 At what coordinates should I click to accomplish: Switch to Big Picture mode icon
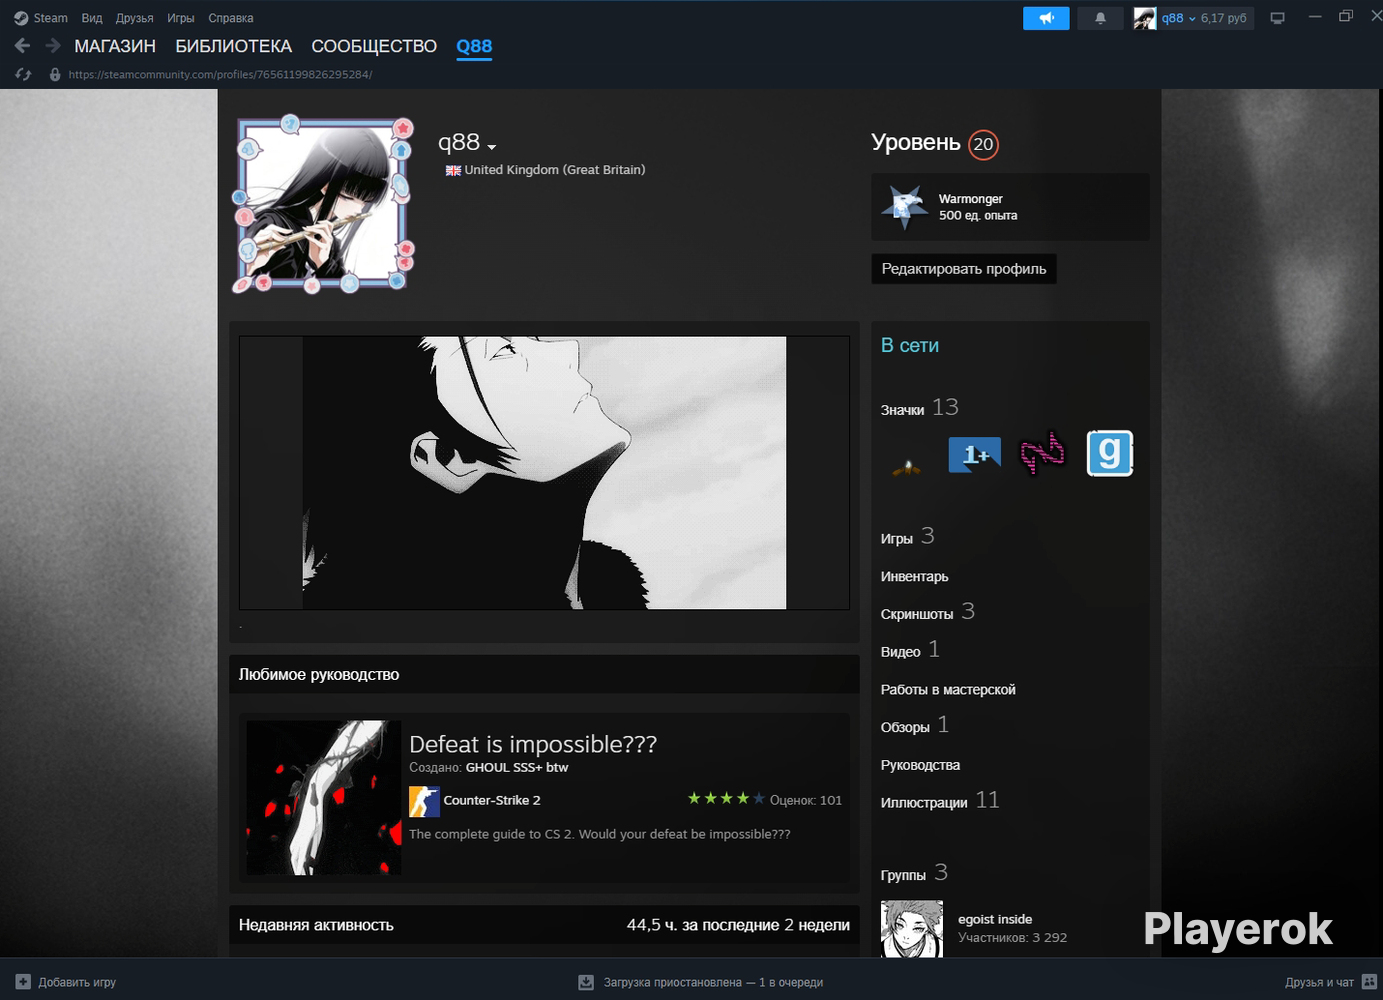pyautogui.click(x=1277, y=18)
